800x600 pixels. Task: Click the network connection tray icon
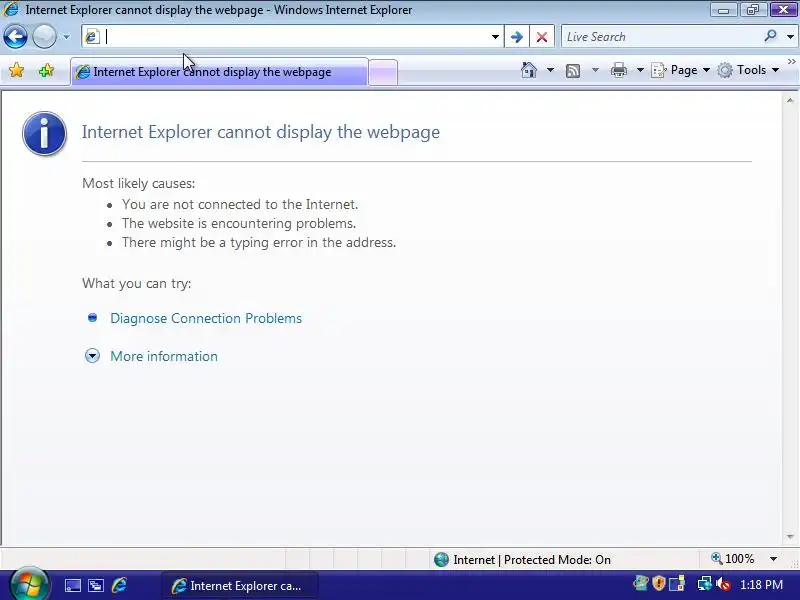(705, 583)
